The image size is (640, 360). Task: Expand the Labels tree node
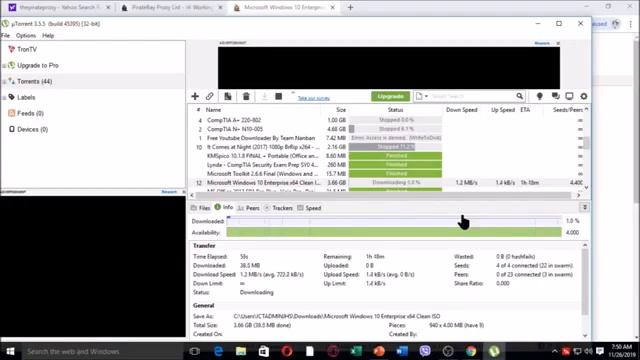[x=4, y=98]
